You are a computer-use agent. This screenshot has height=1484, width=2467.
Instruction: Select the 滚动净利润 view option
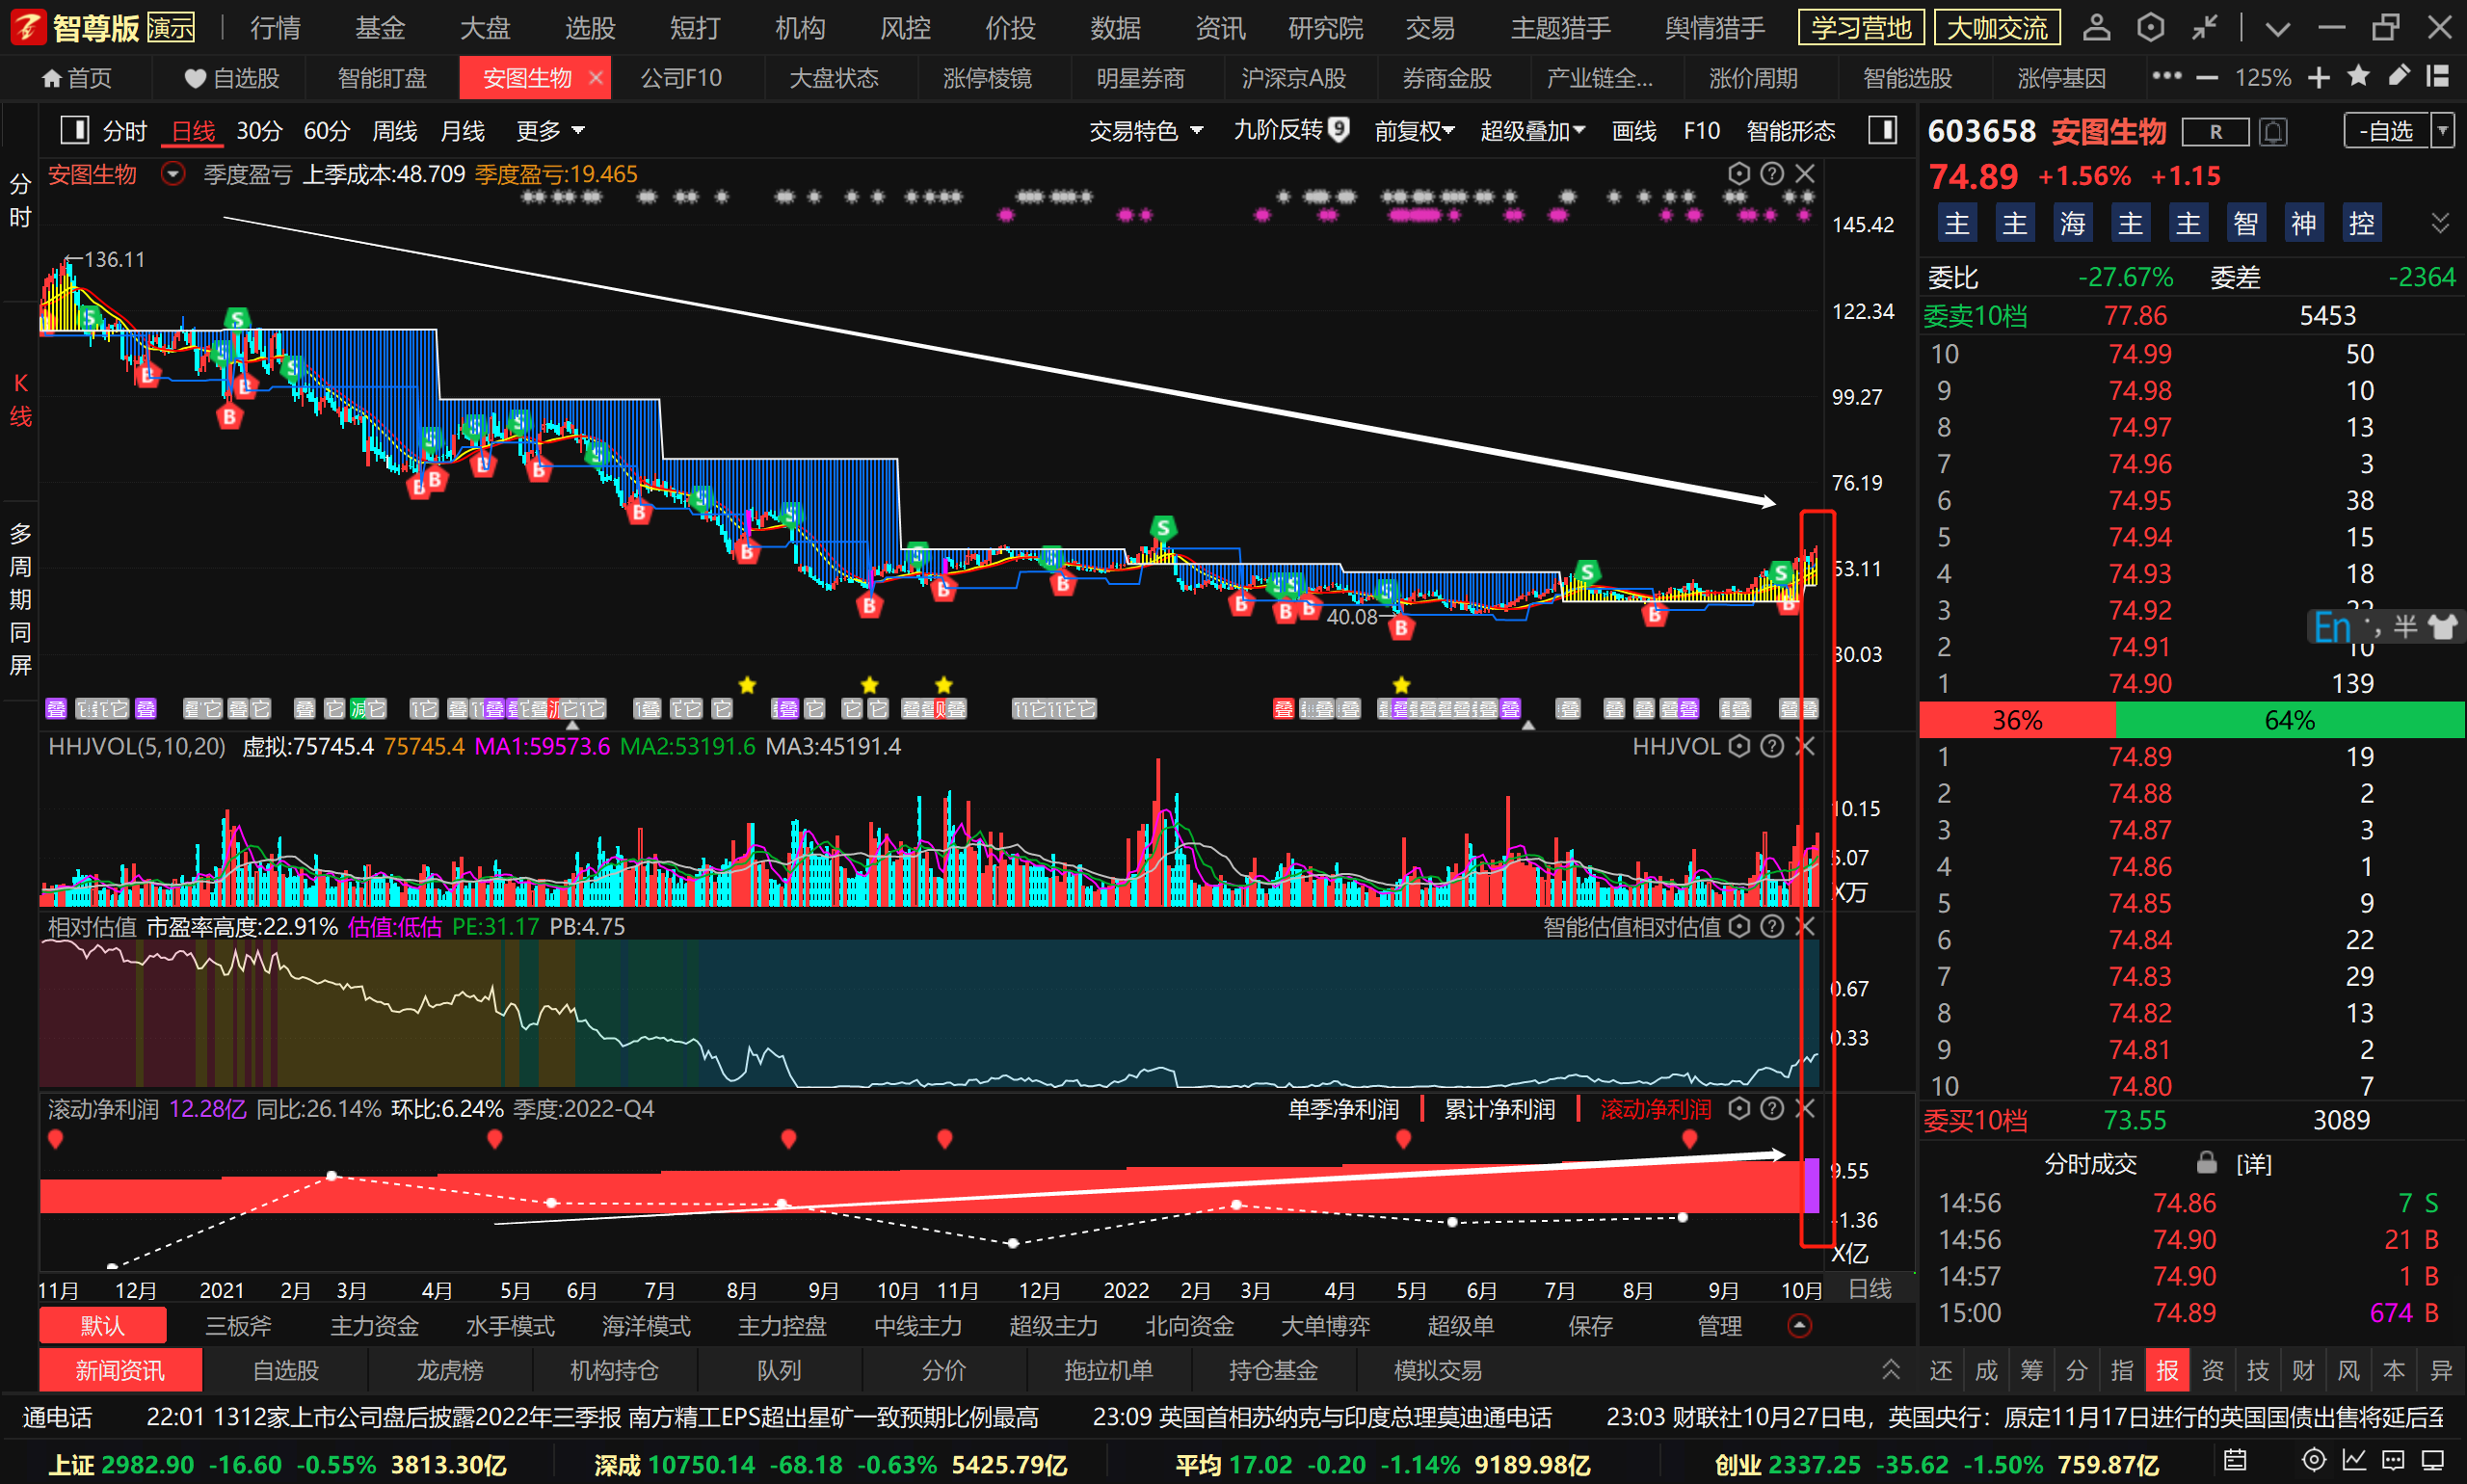pyautogui.click(x=1655, y=1109)
